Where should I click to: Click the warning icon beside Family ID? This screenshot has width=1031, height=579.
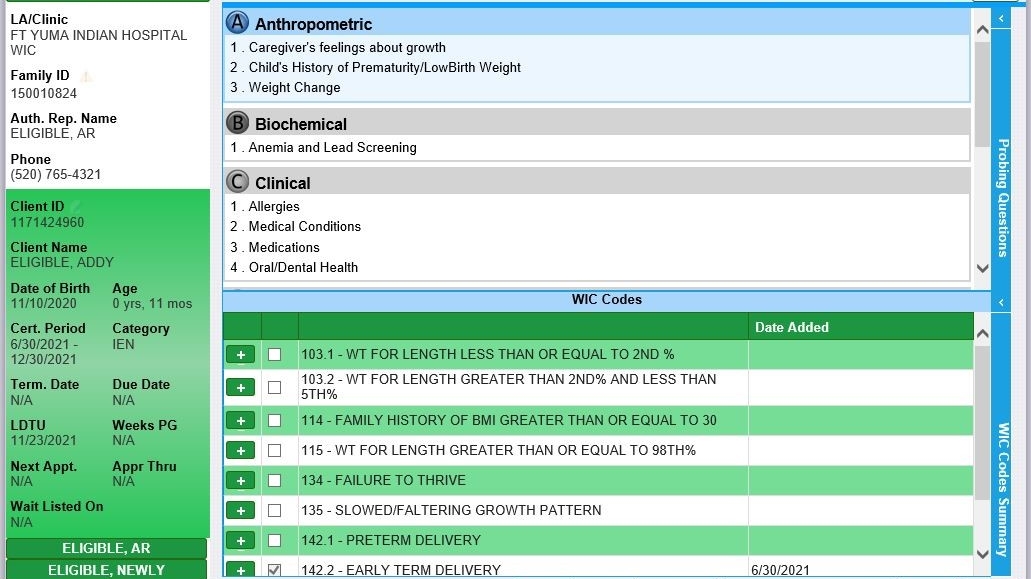click(x=86, y=76)
